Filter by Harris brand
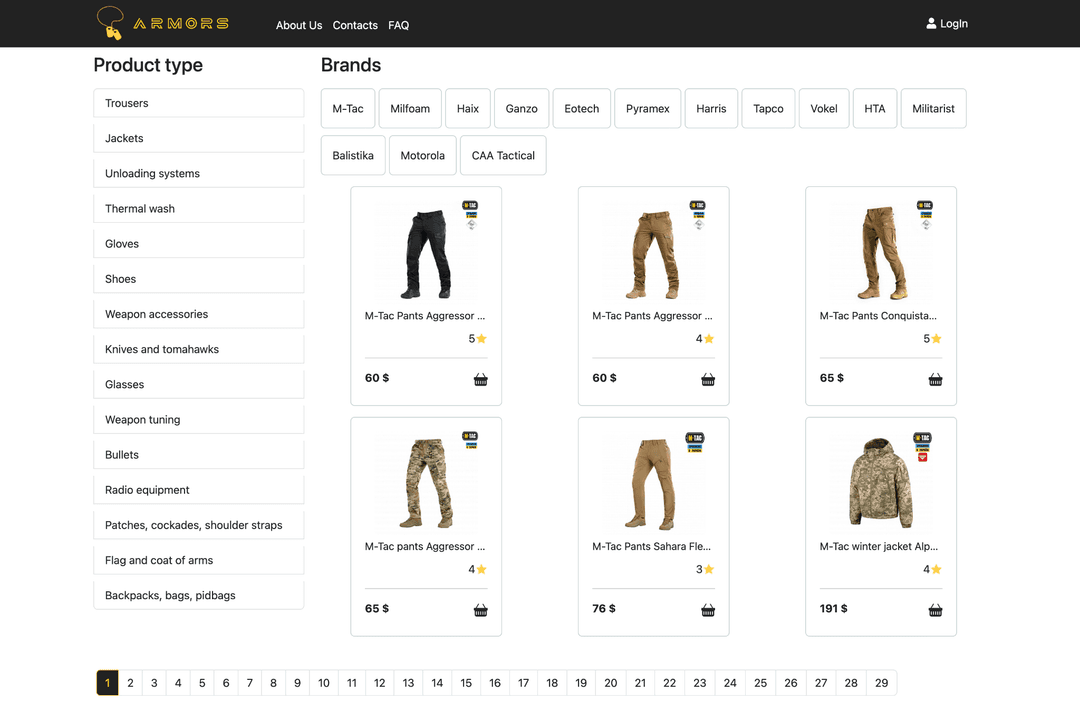 [711, 108]
